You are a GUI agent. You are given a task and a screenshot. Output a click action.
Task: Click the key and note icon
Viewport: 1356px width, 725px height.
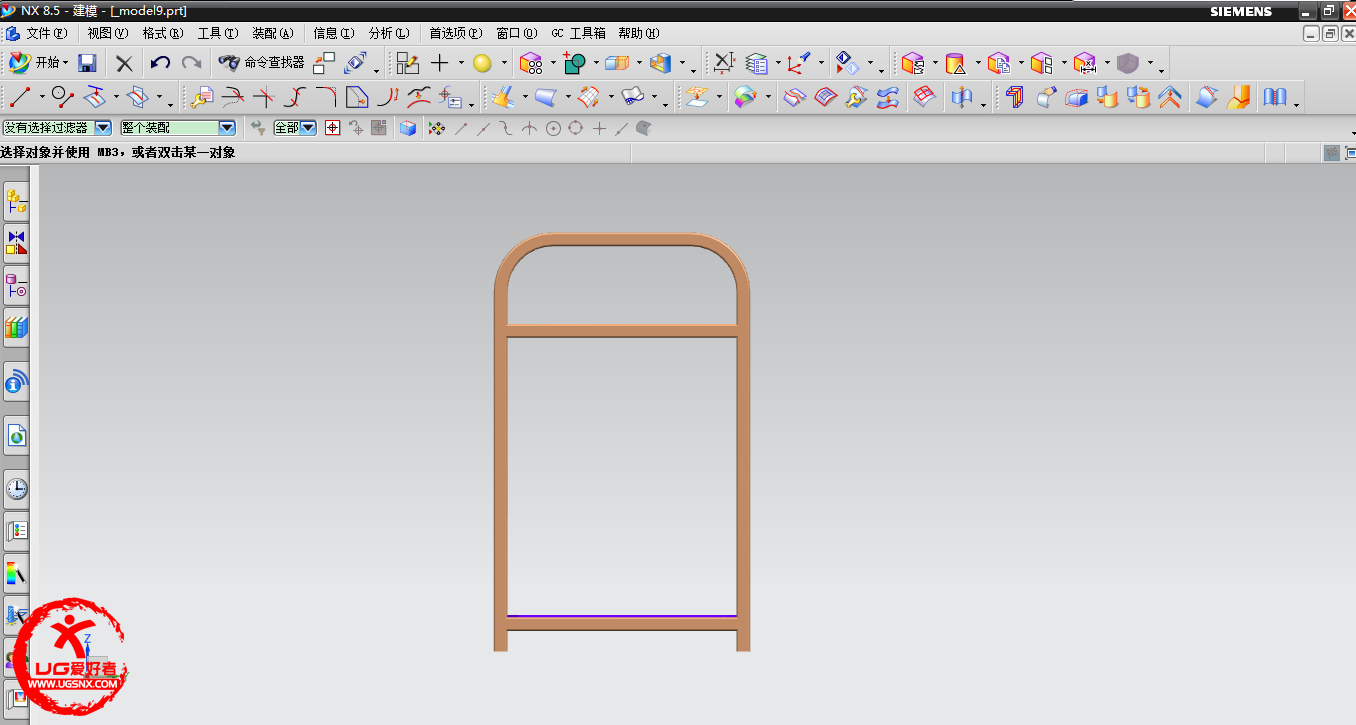203,97
